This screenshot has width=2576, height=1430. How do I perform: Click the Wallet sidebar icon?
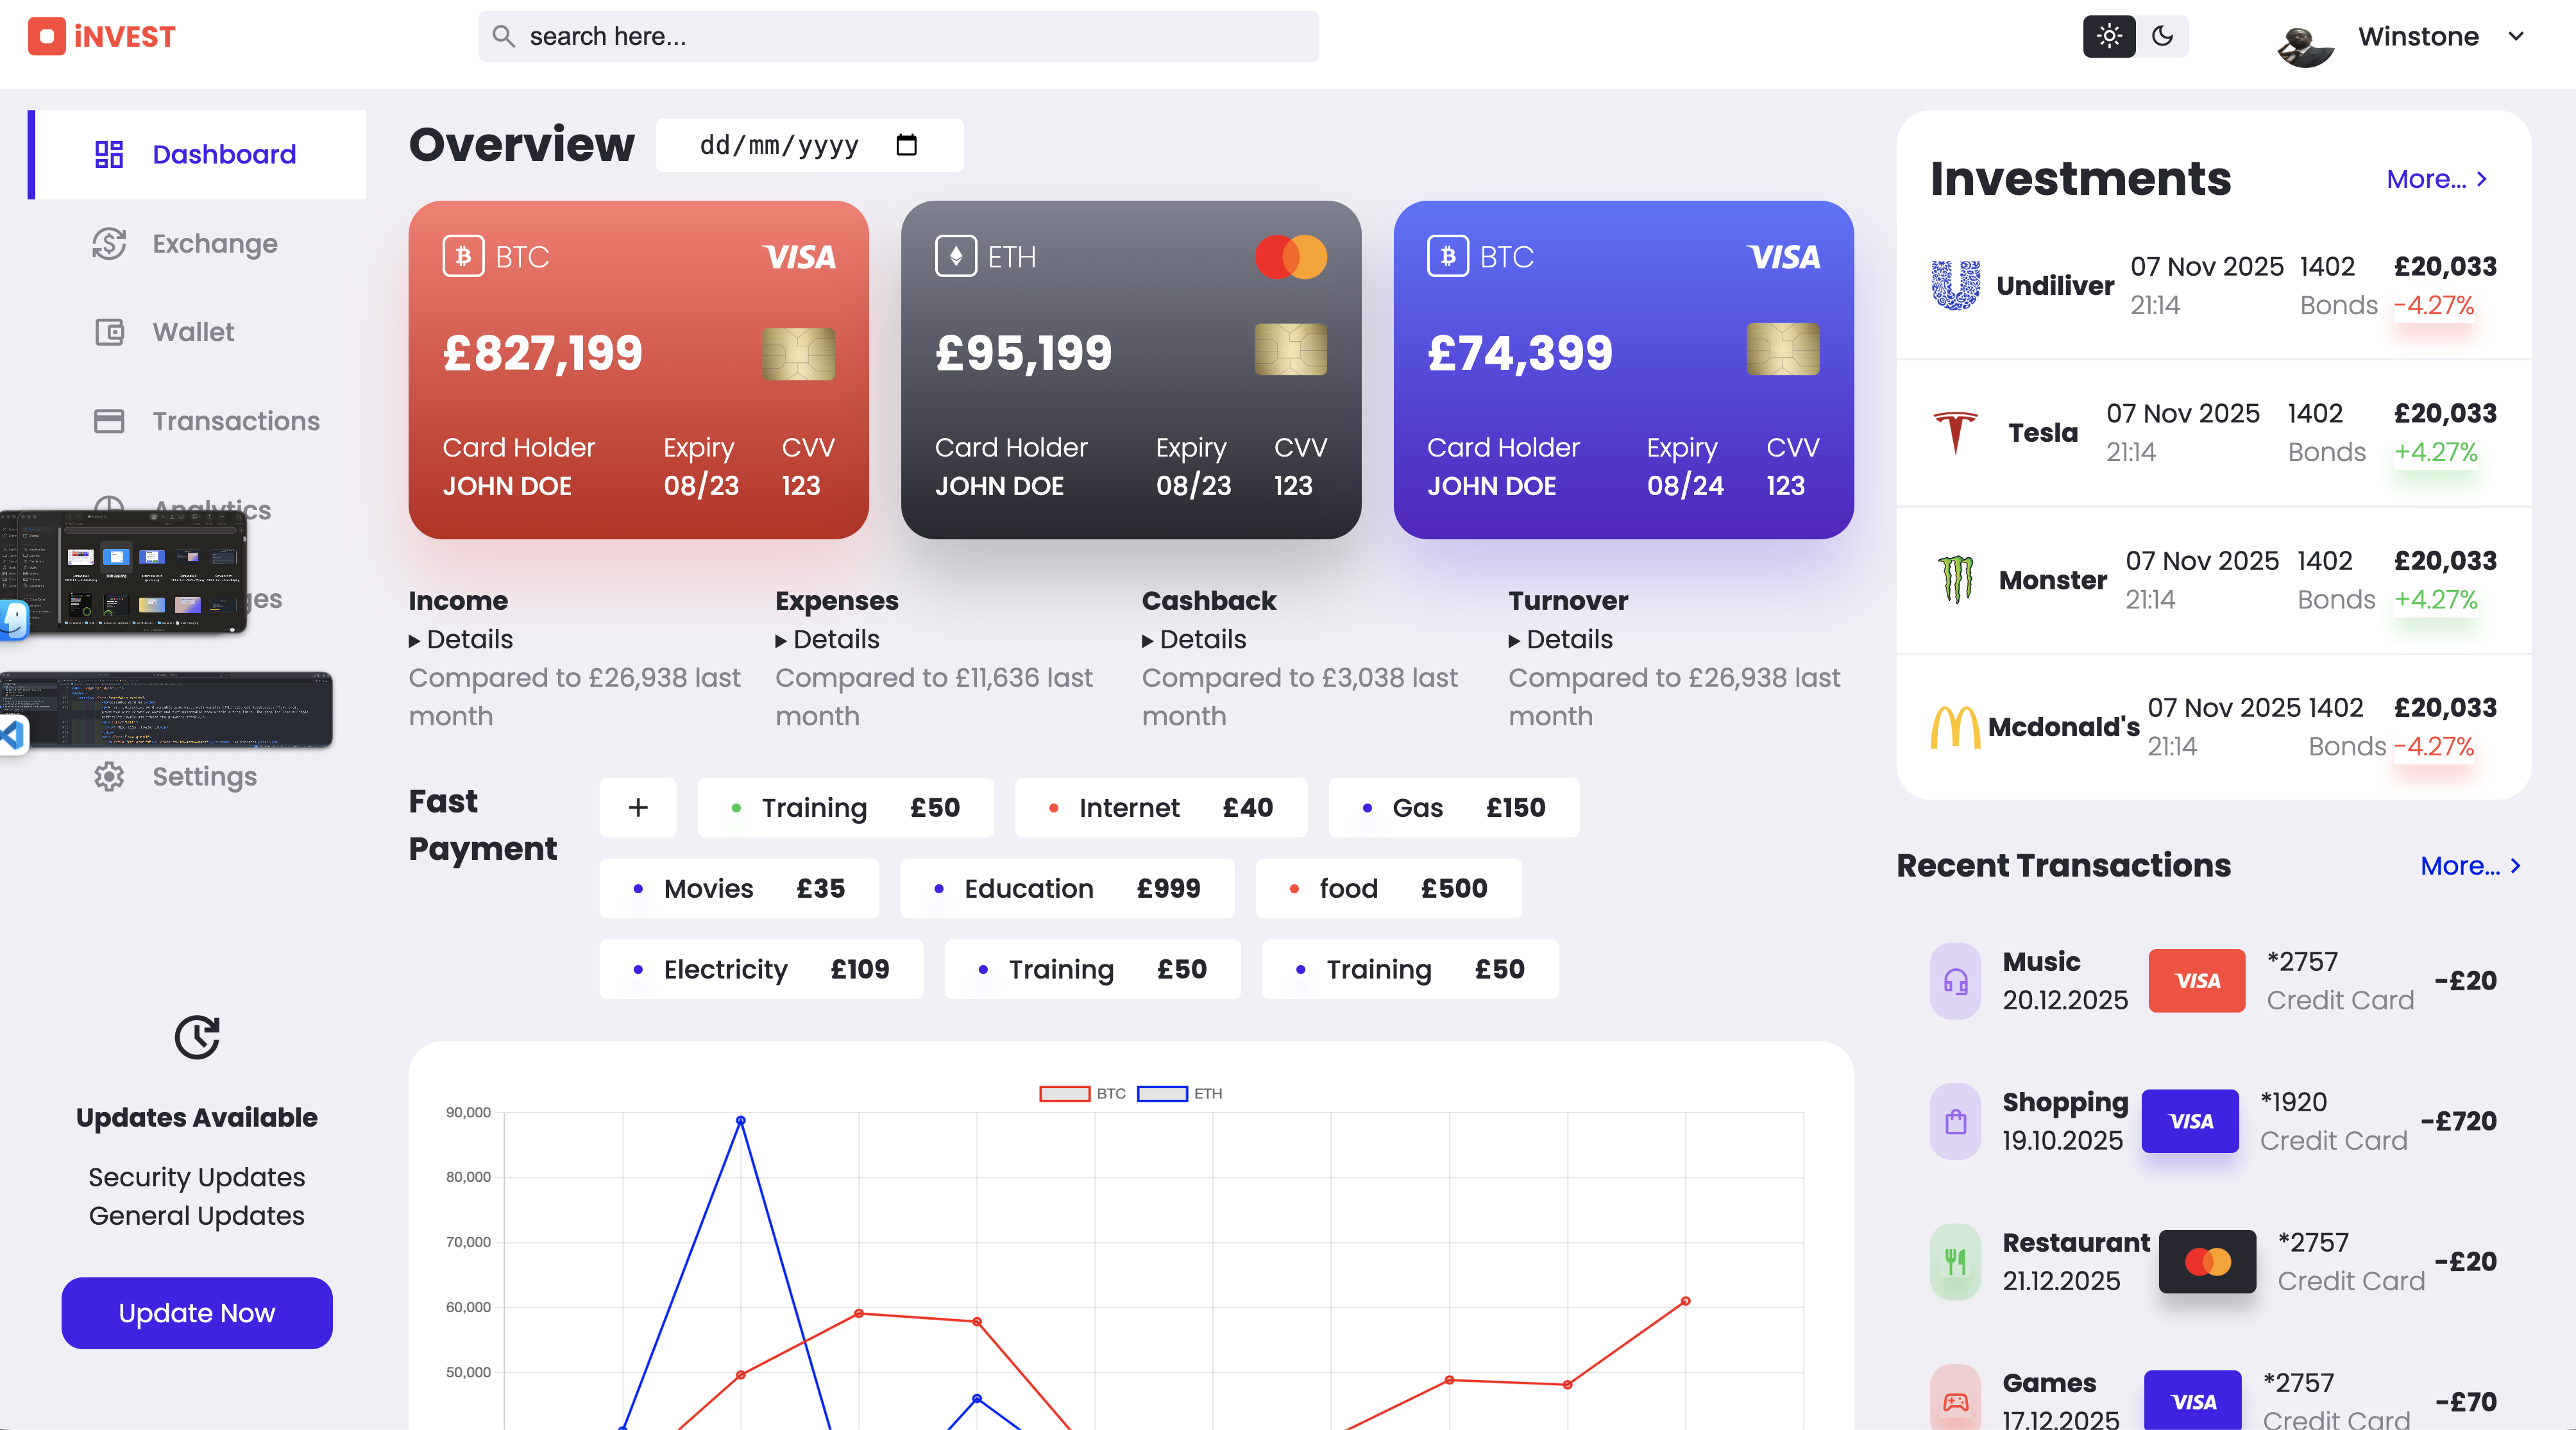(109, 332)
